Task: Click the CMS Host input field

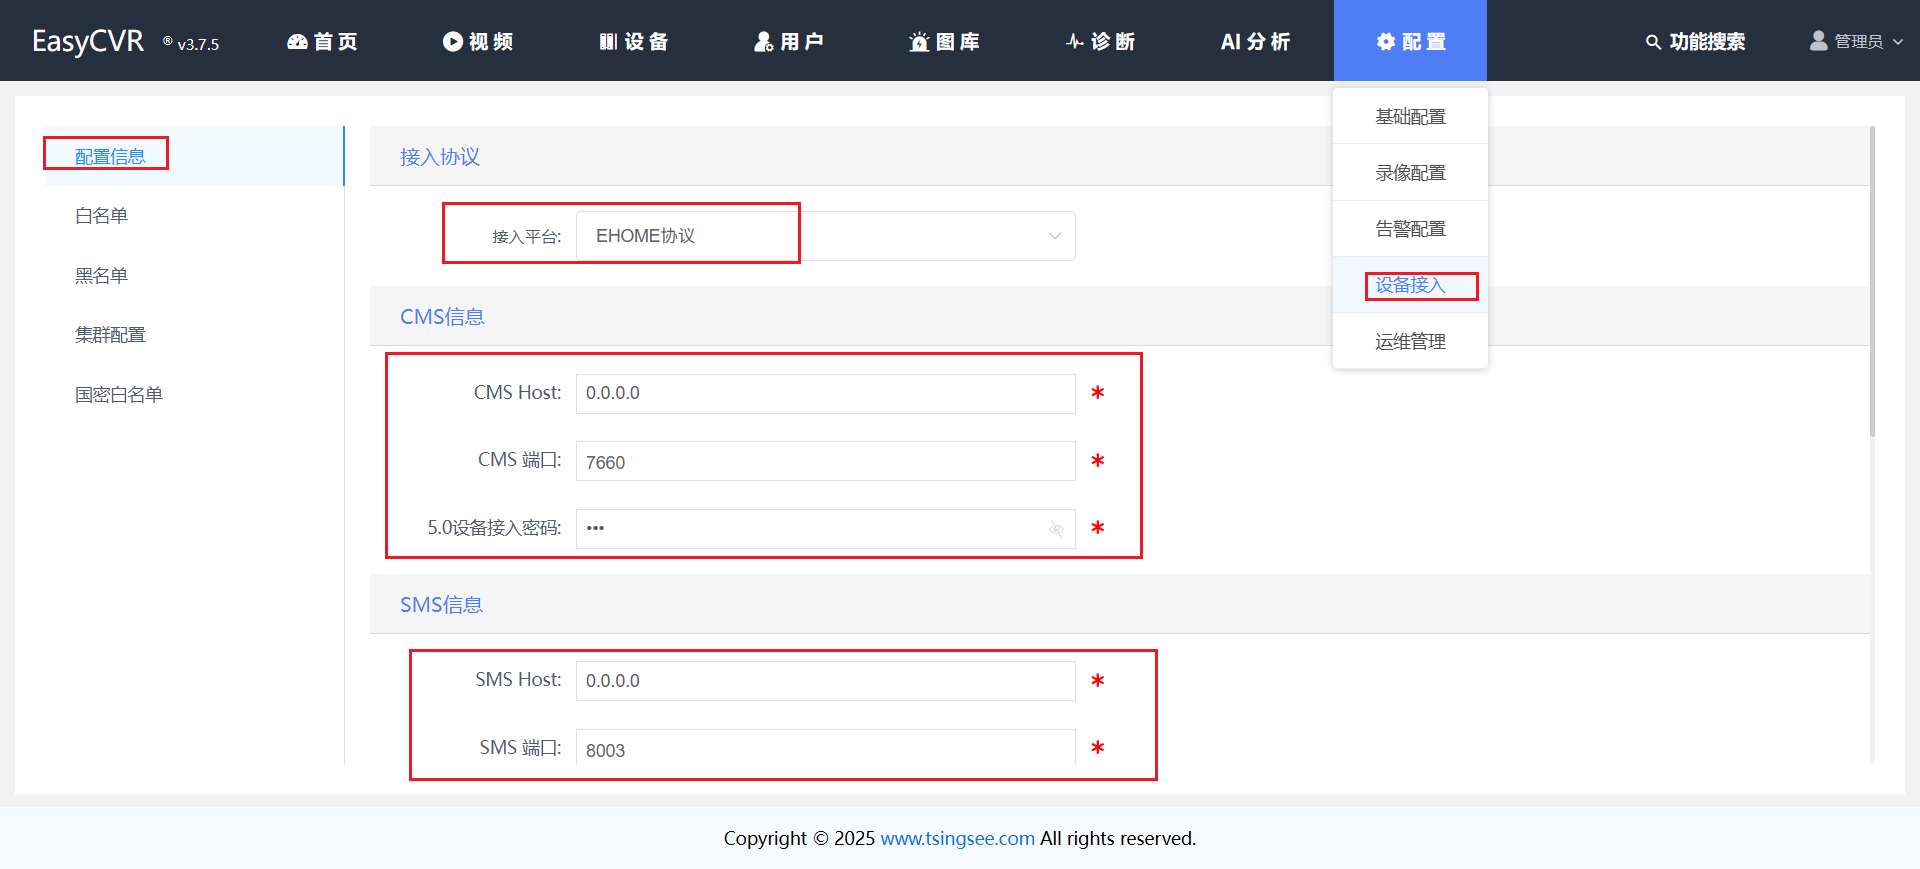Action: [x=825, y=394]
